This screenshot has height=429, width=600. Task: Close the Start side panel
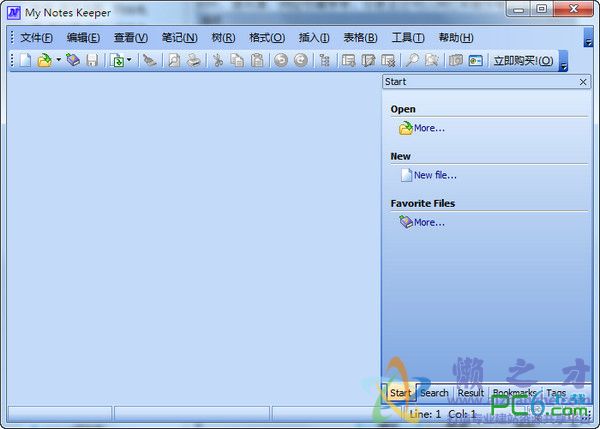point(583,82)
